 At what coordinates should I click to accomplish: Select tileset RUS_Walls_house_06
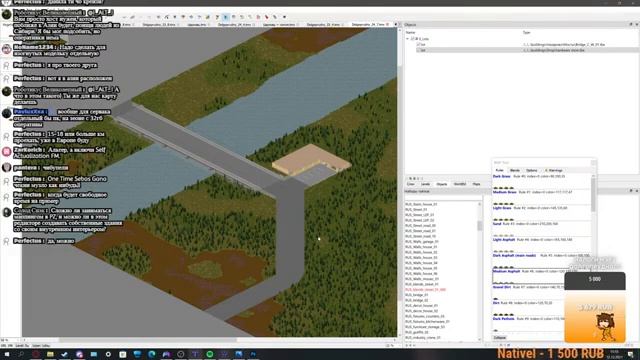[421, 273]
